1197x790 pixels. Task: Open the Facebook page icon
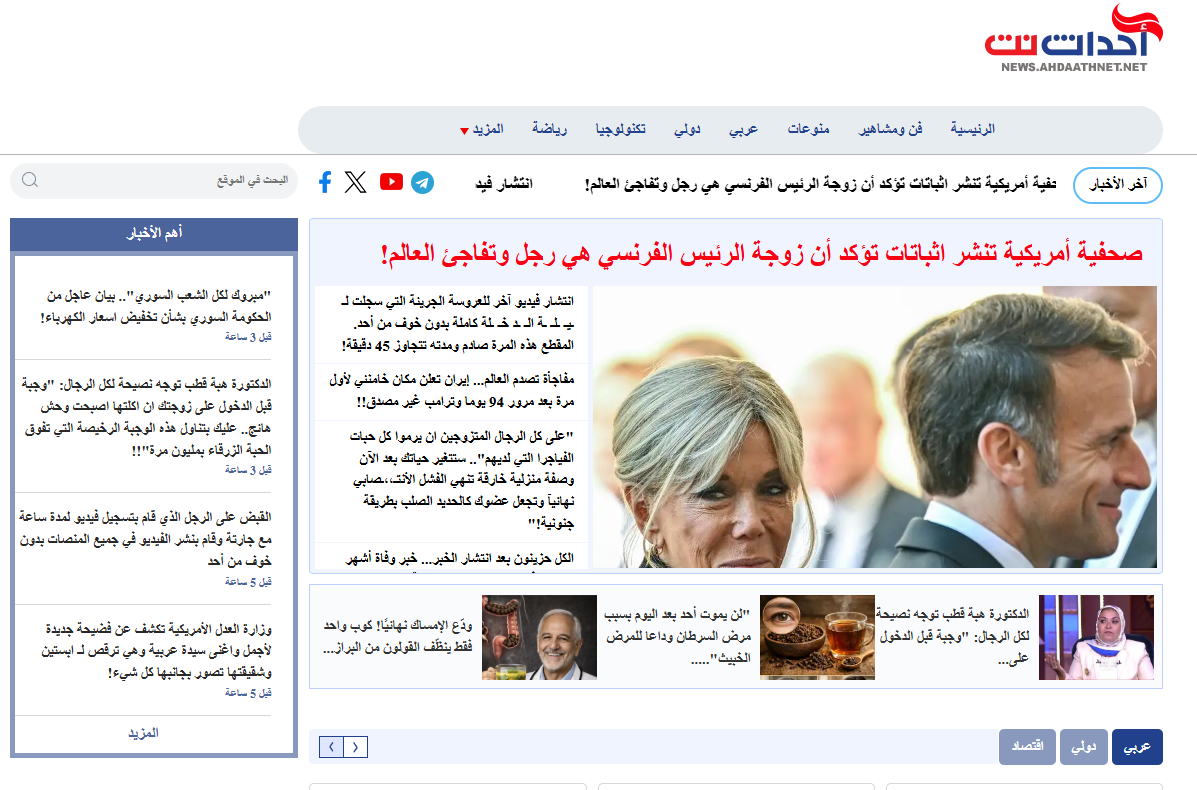click(x=325, y=182)
